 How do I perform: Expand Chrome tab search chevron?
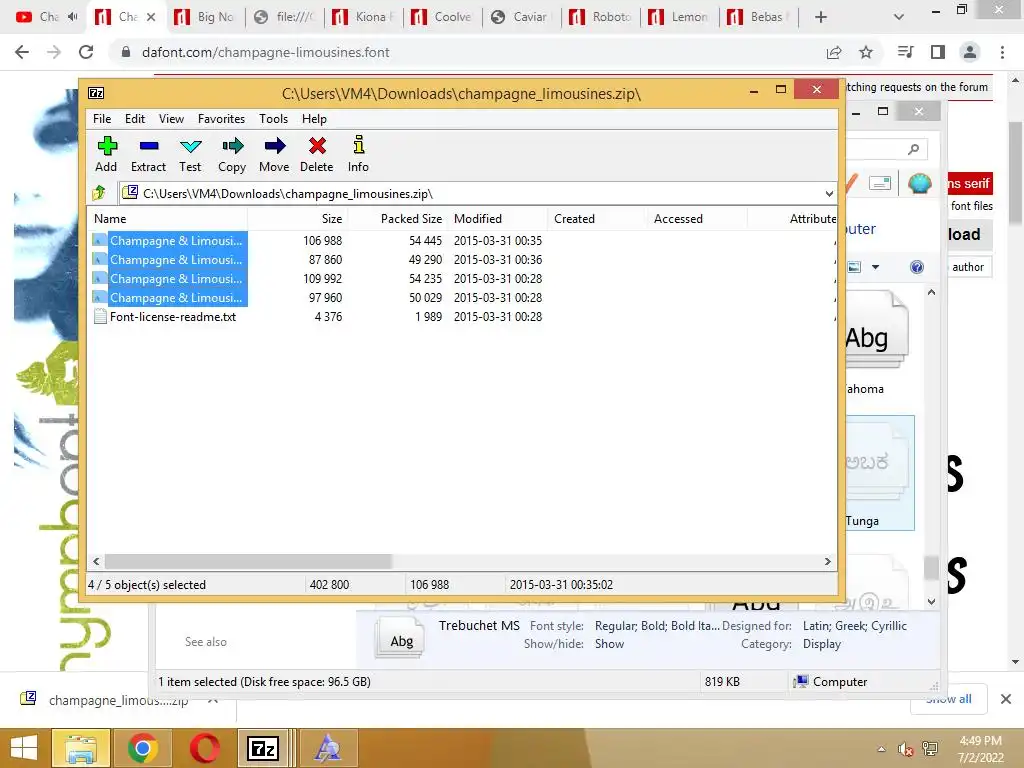pyautogui.click(x=899, y=17)
